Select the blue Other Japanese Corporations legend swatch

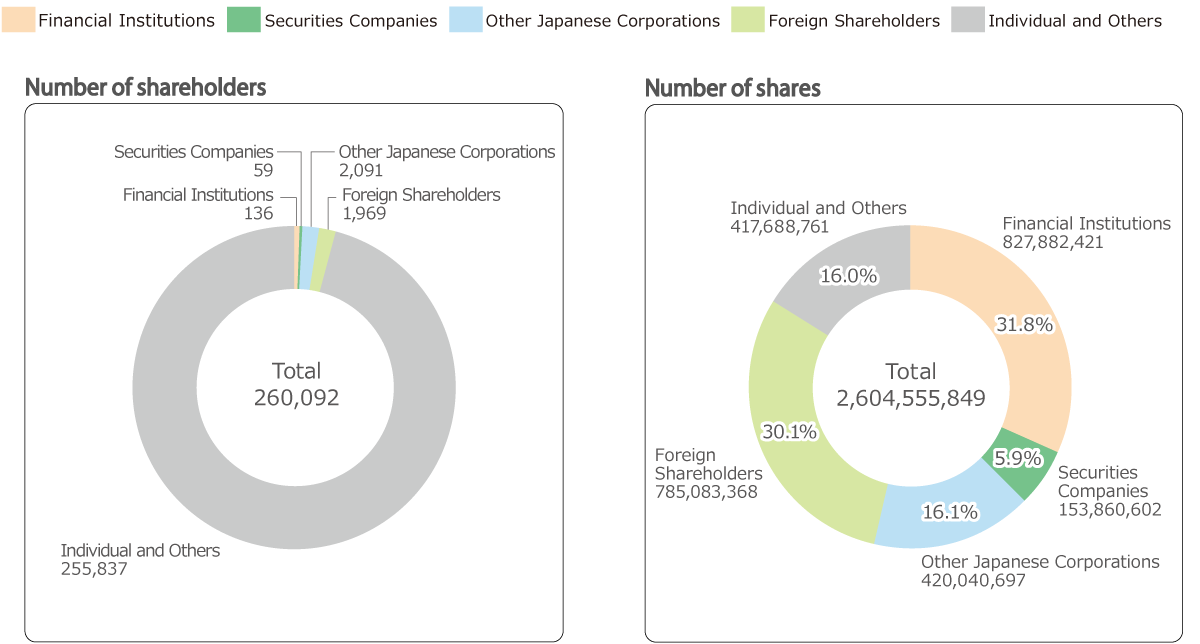pyautogui.click(x=465, y=20)
